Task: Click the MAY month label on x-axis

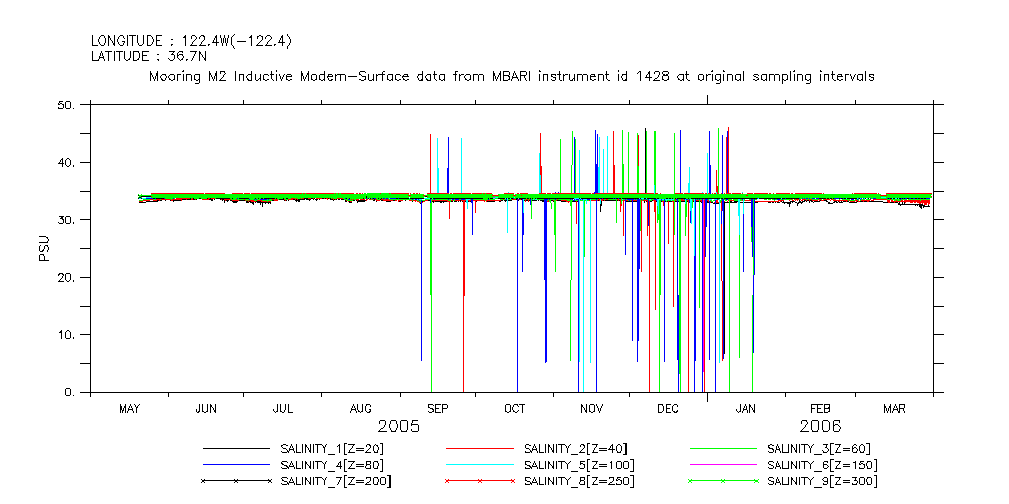Action: [129, 409]
